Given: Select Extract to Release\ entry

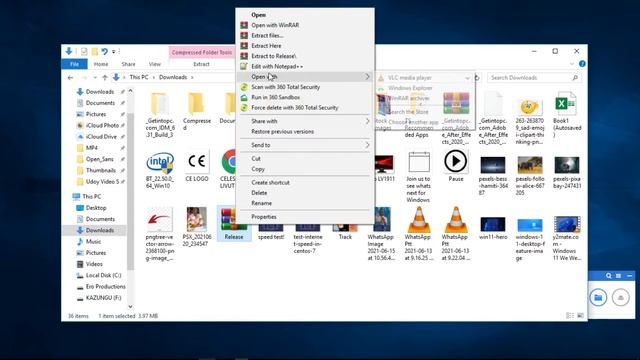Looking at the screenshot, I should [273, 56].
